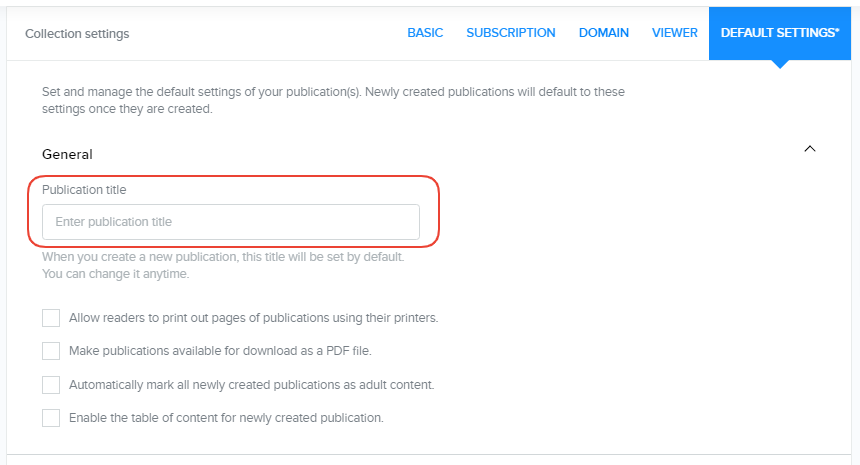Click the default settings description paragraph
Image resolution: width=860 pixels, height=465 pixels.
333,100
